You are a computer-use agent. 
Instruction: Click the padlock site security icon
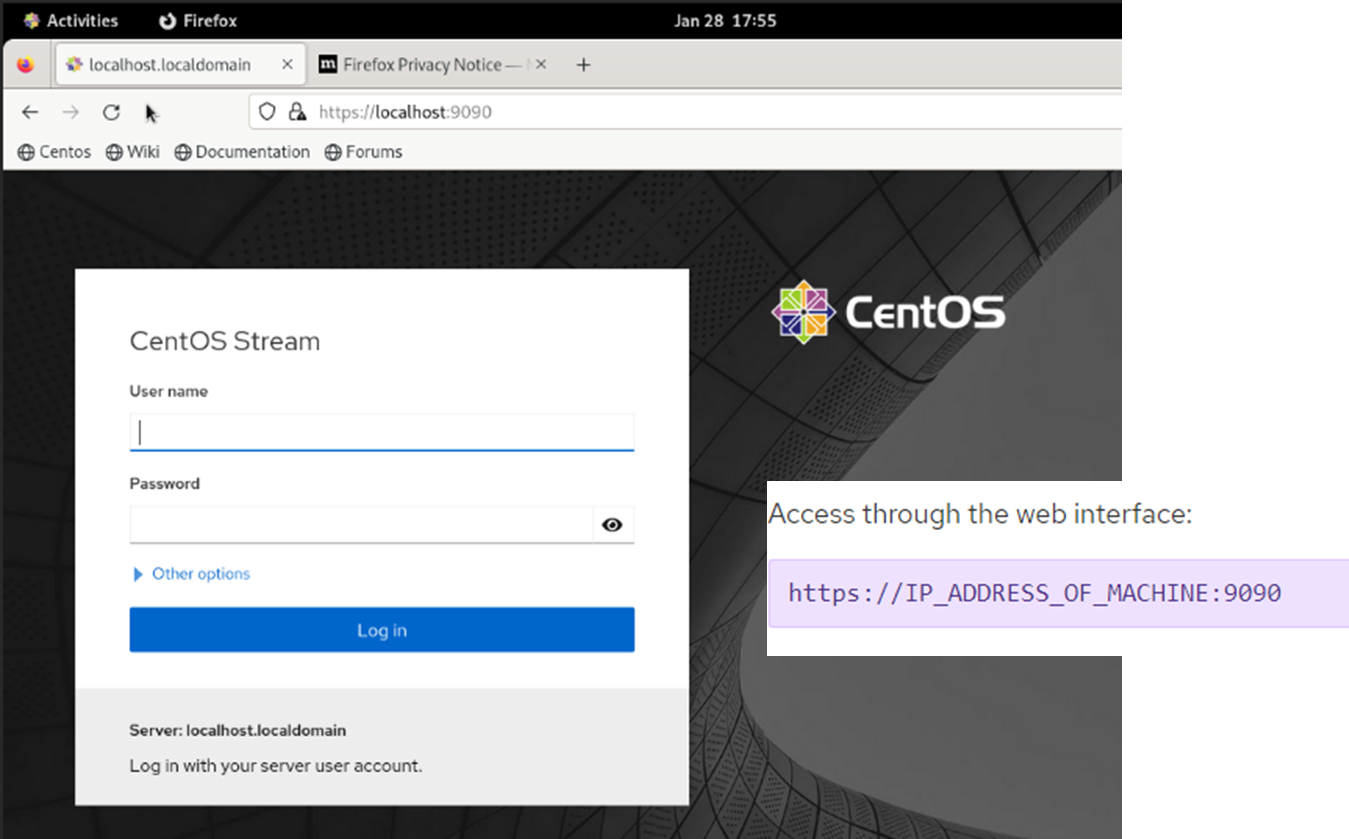297,112
